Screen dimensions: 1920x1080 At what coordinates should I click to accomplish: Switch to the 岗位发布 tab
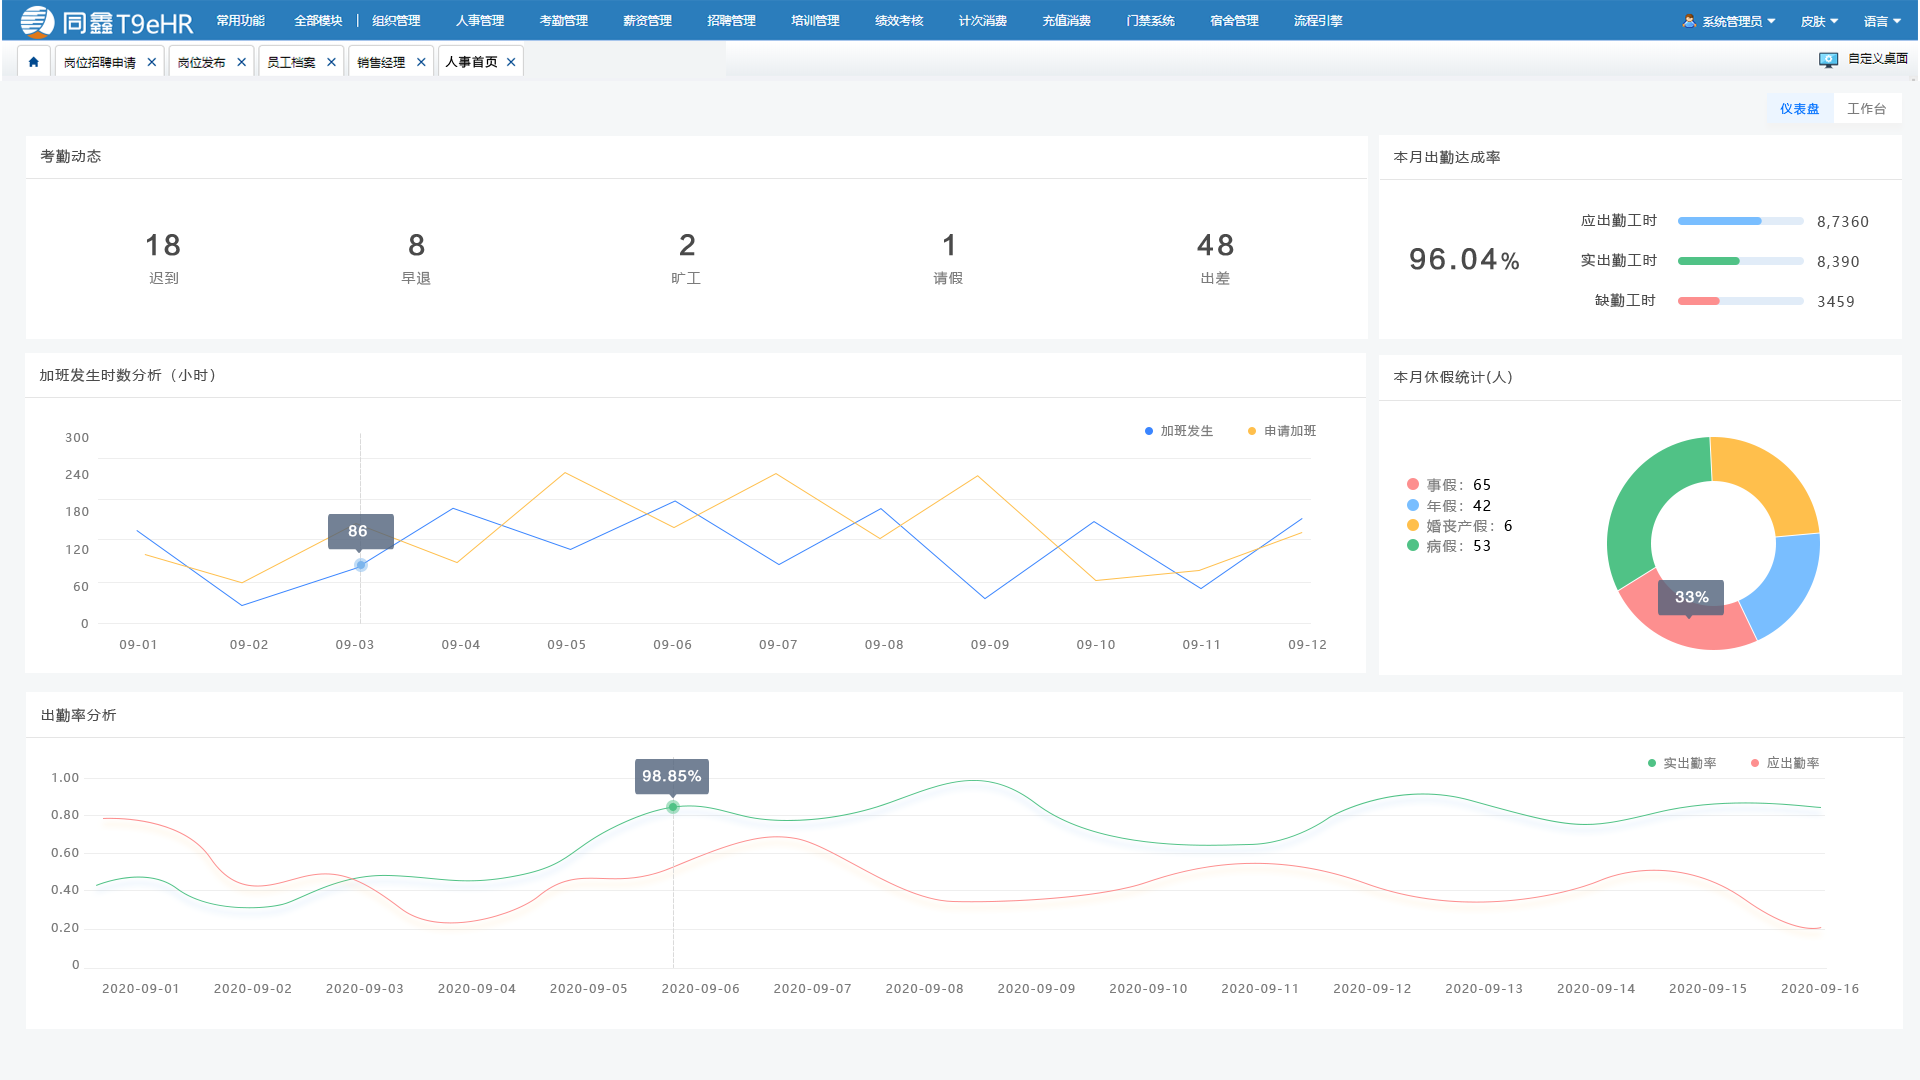click(x=201, y=62)
